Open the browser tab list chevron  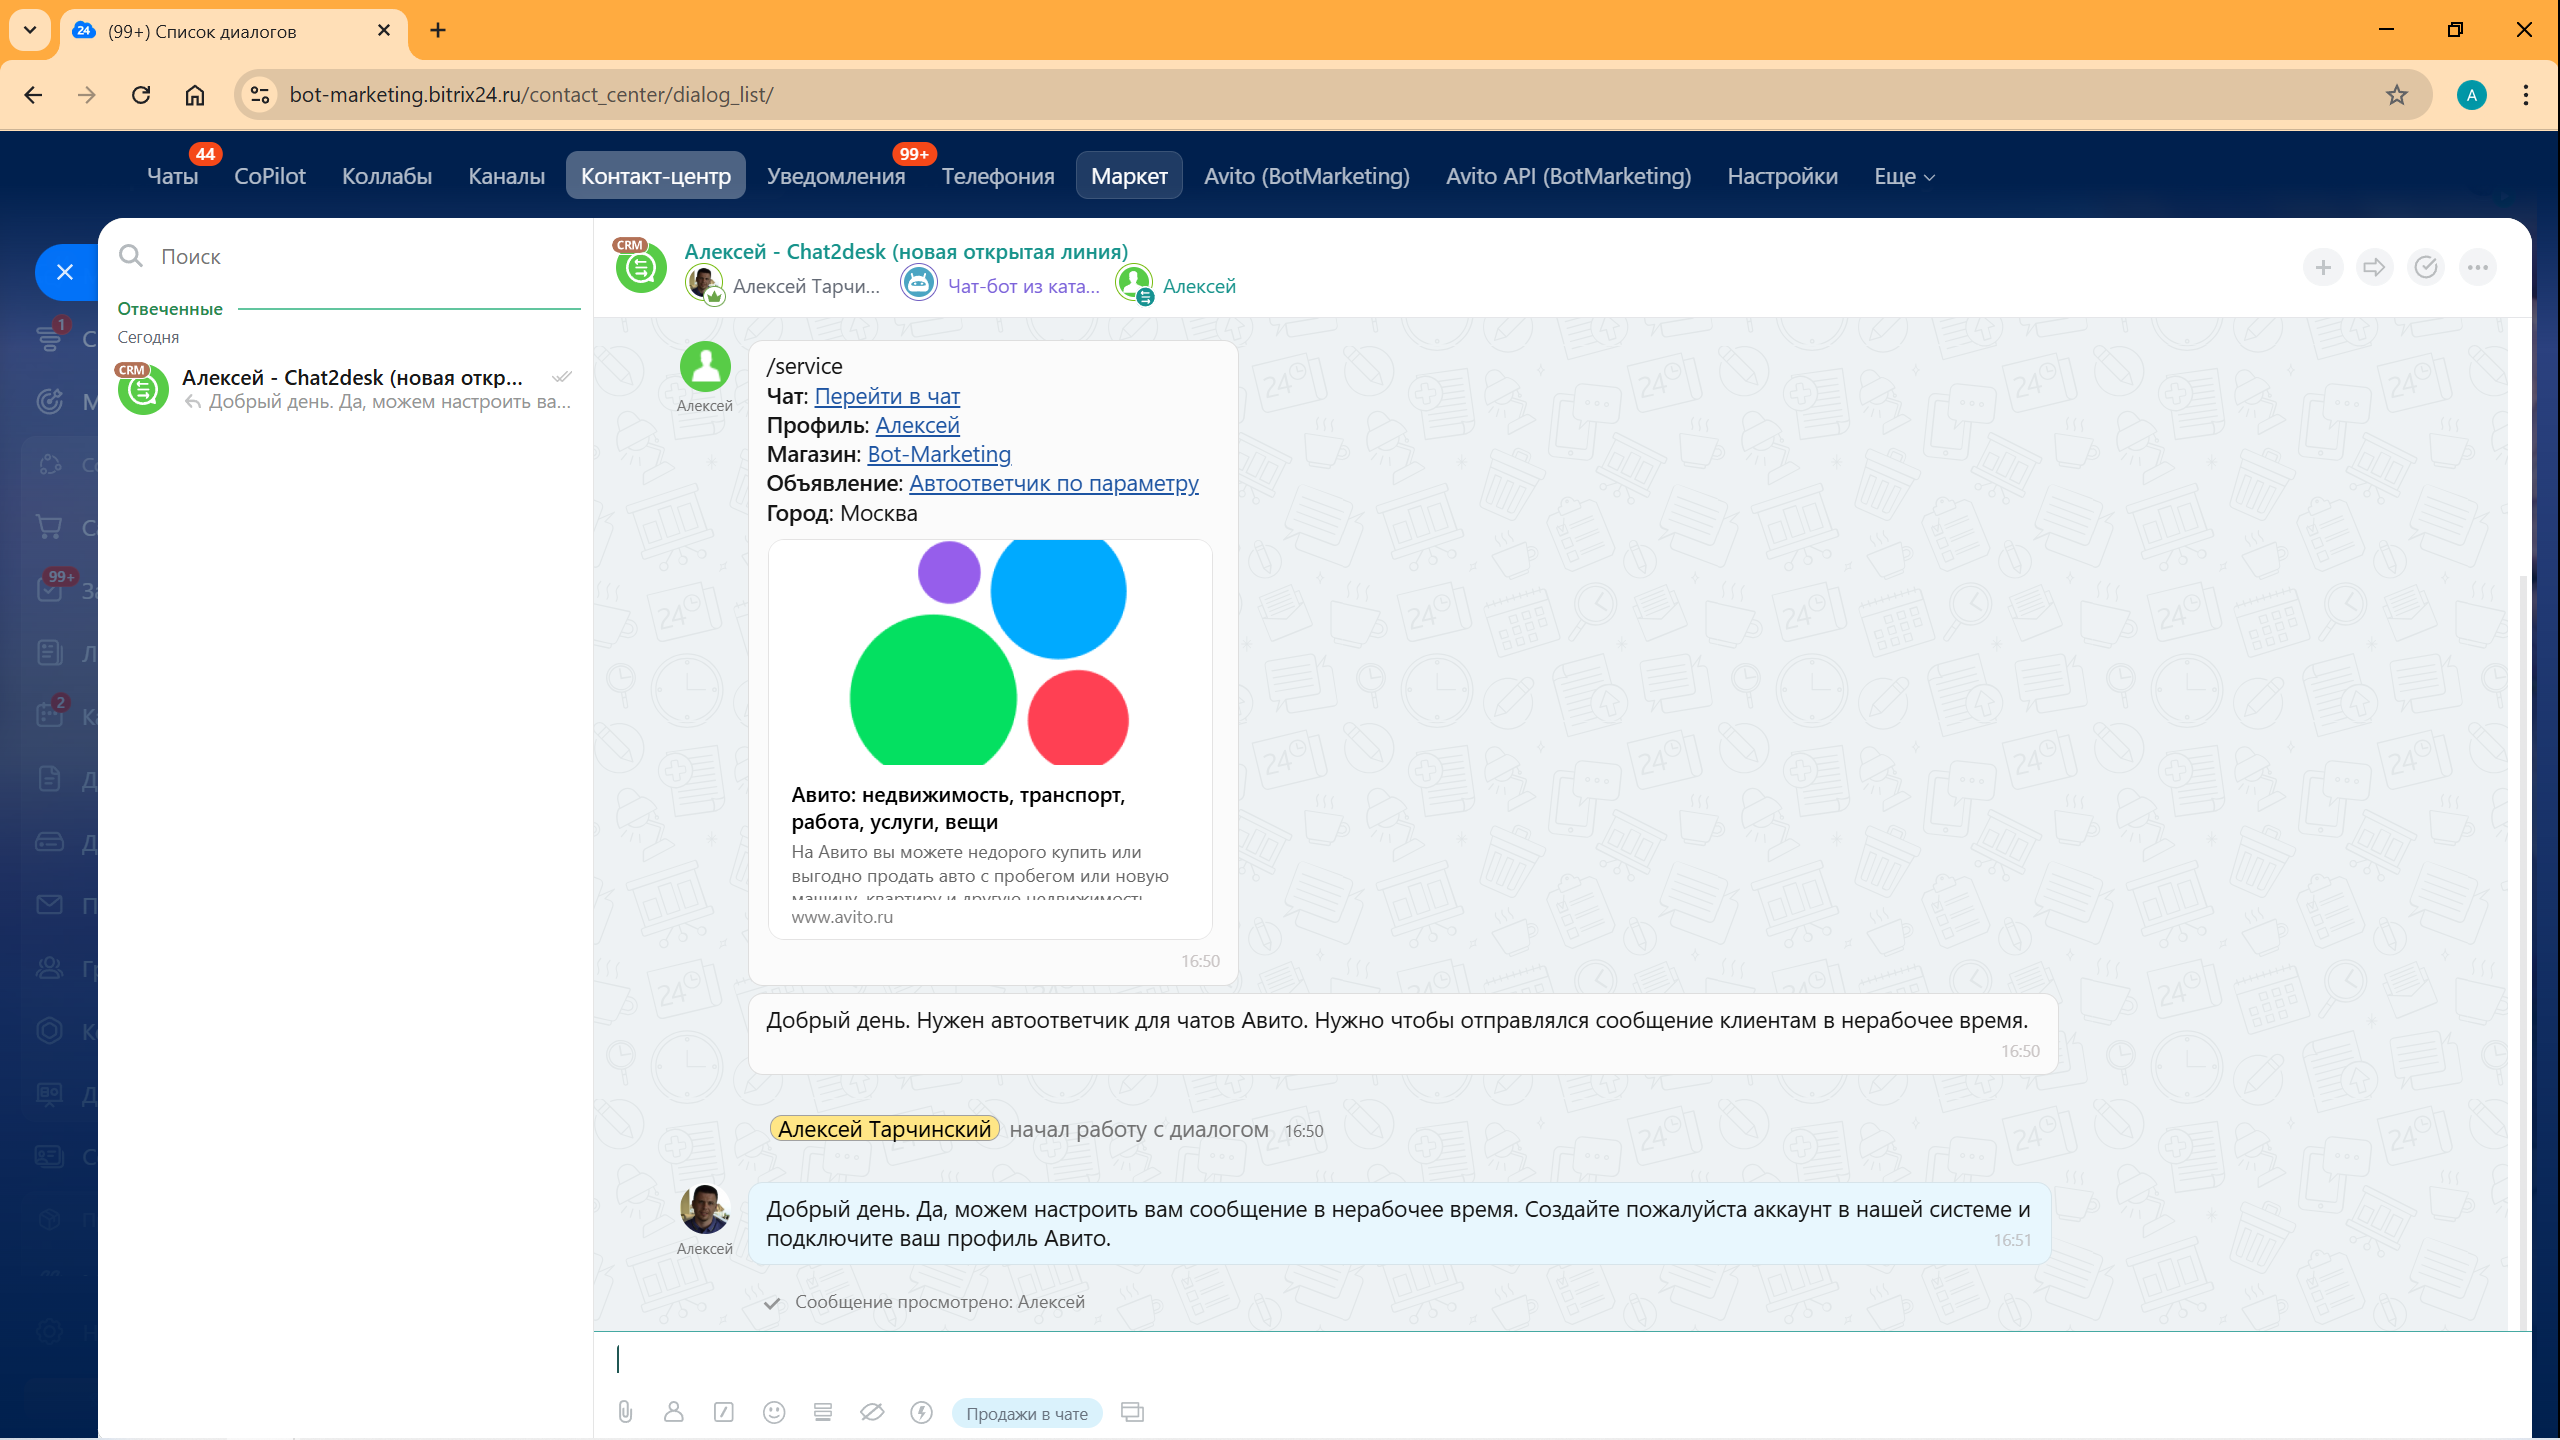(30, 30)
